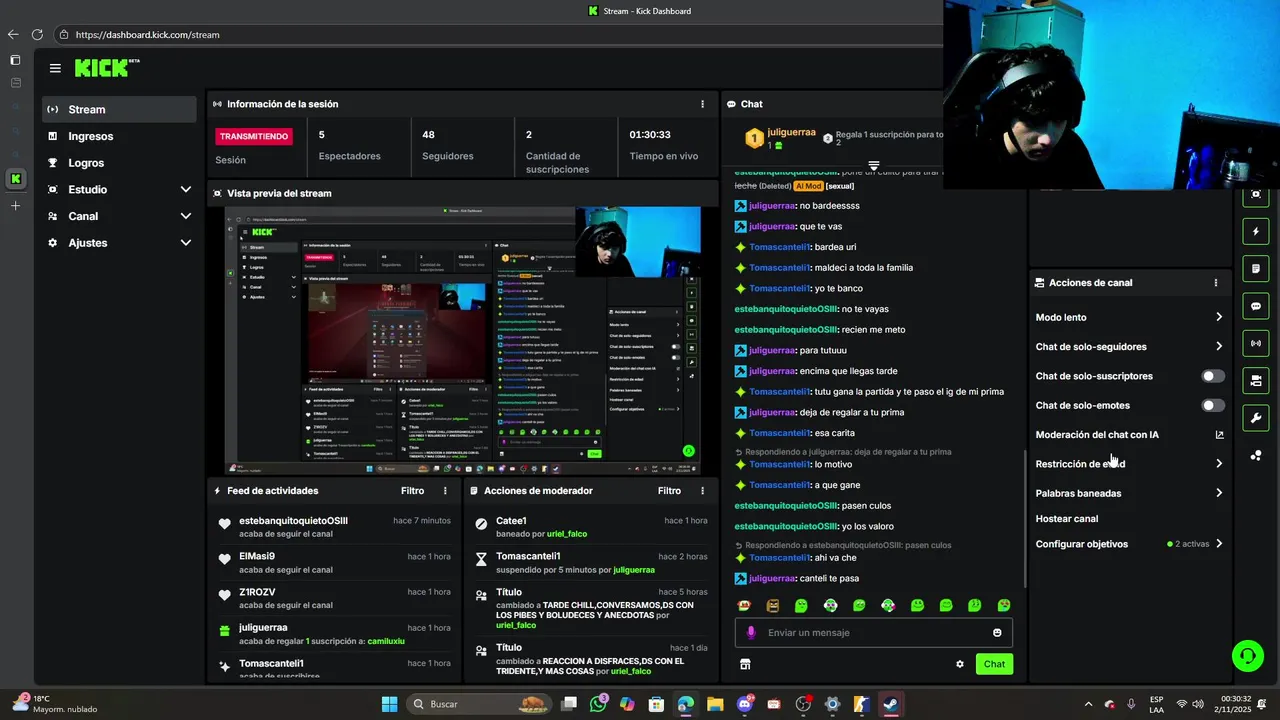Click Filtro in Feed de actividades
1280x720 pixels.
click(413, 491)
